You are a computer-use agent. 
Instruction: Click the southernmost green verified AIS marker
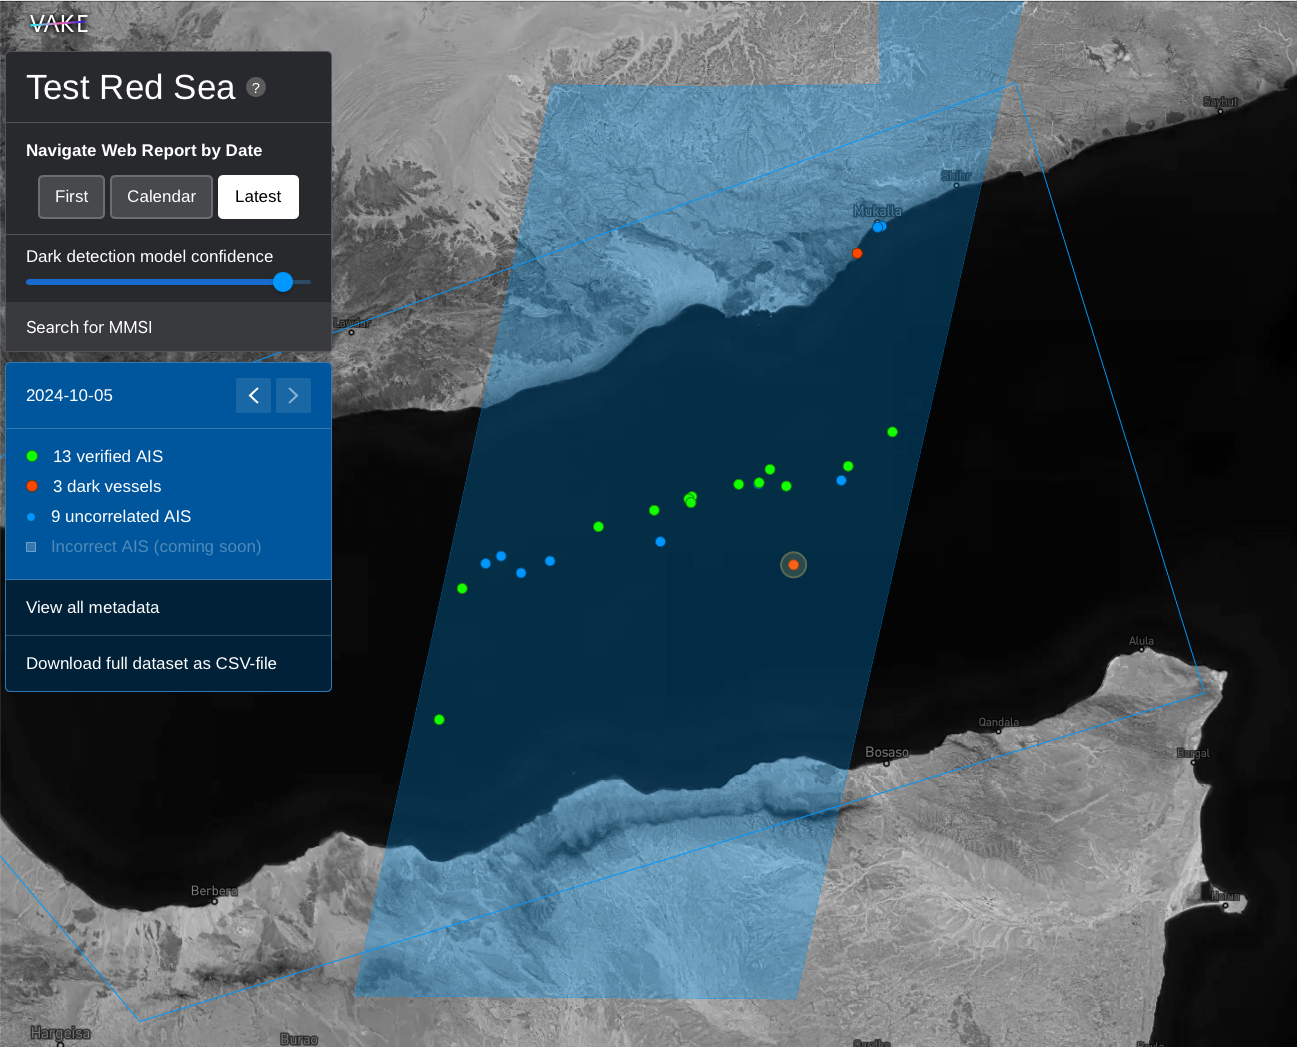[x=439, y=720]
